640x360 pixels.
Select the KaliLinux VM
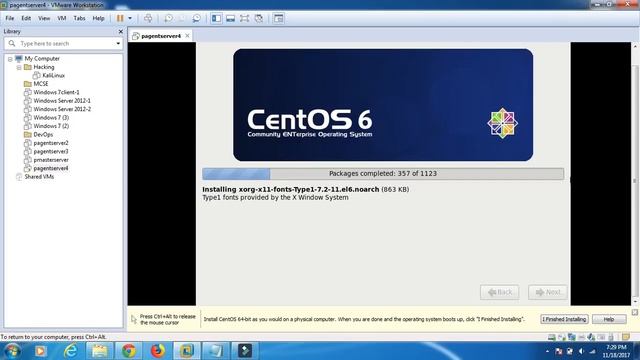point(53,76)
